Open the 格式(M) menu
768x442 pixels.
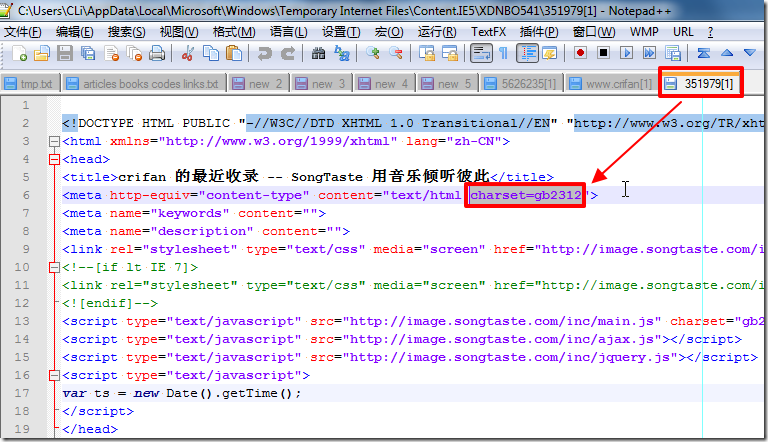coord(234,32)
